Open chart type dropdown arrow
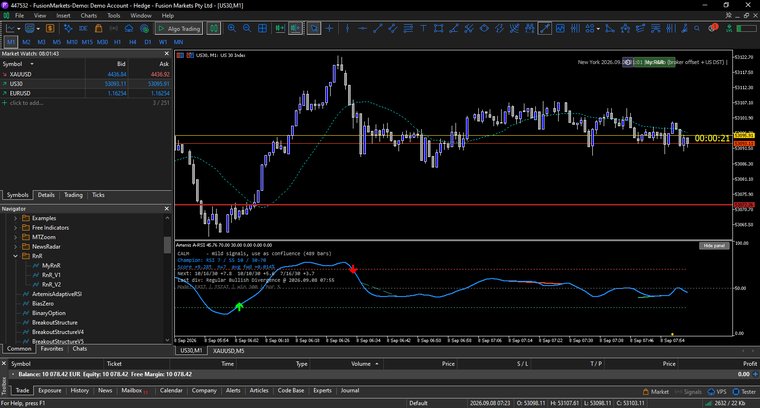Viewport: 760px width, 408px height. coord(19,29)
